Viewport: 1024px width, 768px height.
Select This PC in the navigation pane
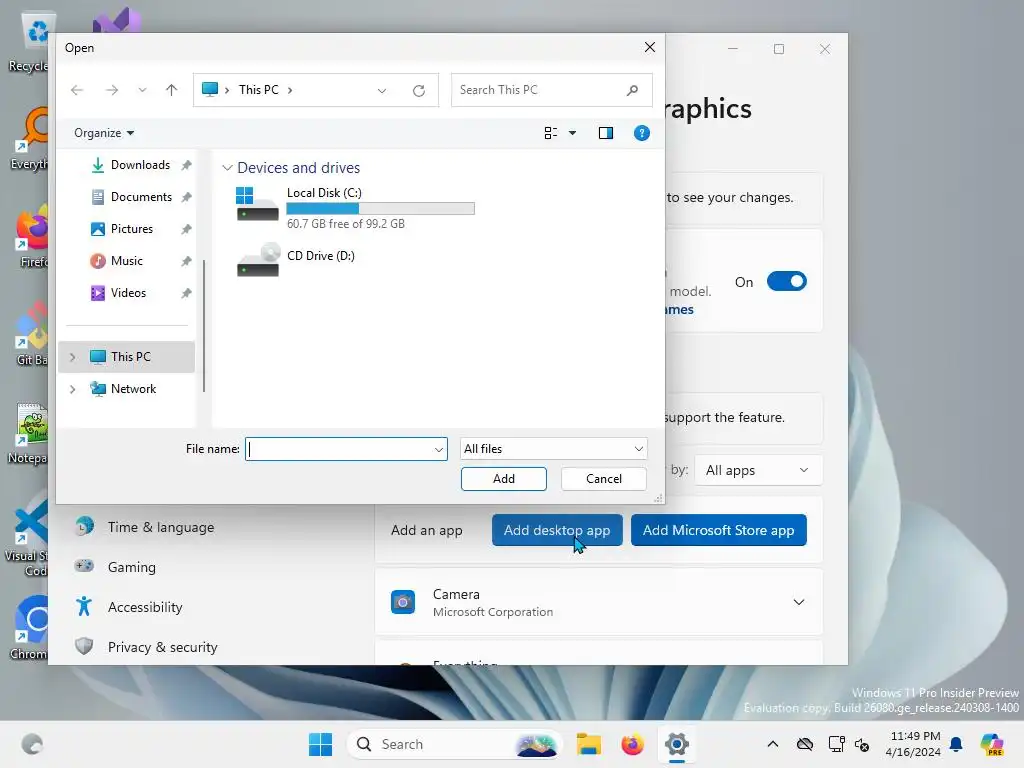[x=127, y=357]
